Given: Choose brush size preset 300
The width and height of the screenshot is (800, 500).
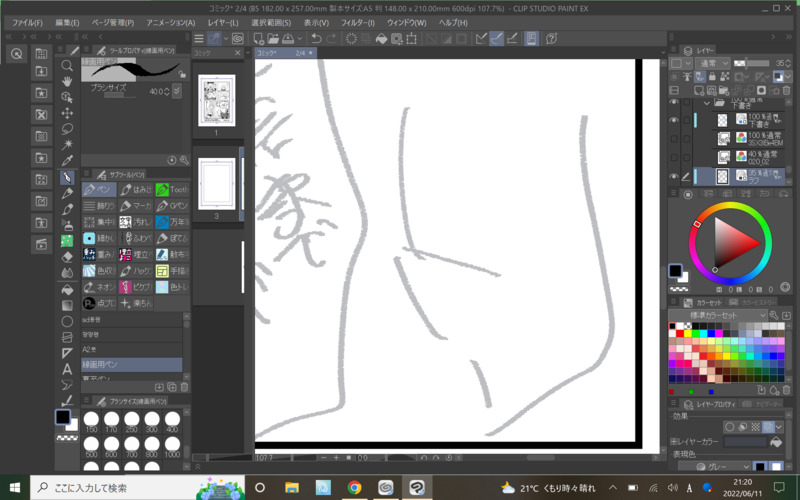Looking at the screenshot, I should [x=152, y=422].
